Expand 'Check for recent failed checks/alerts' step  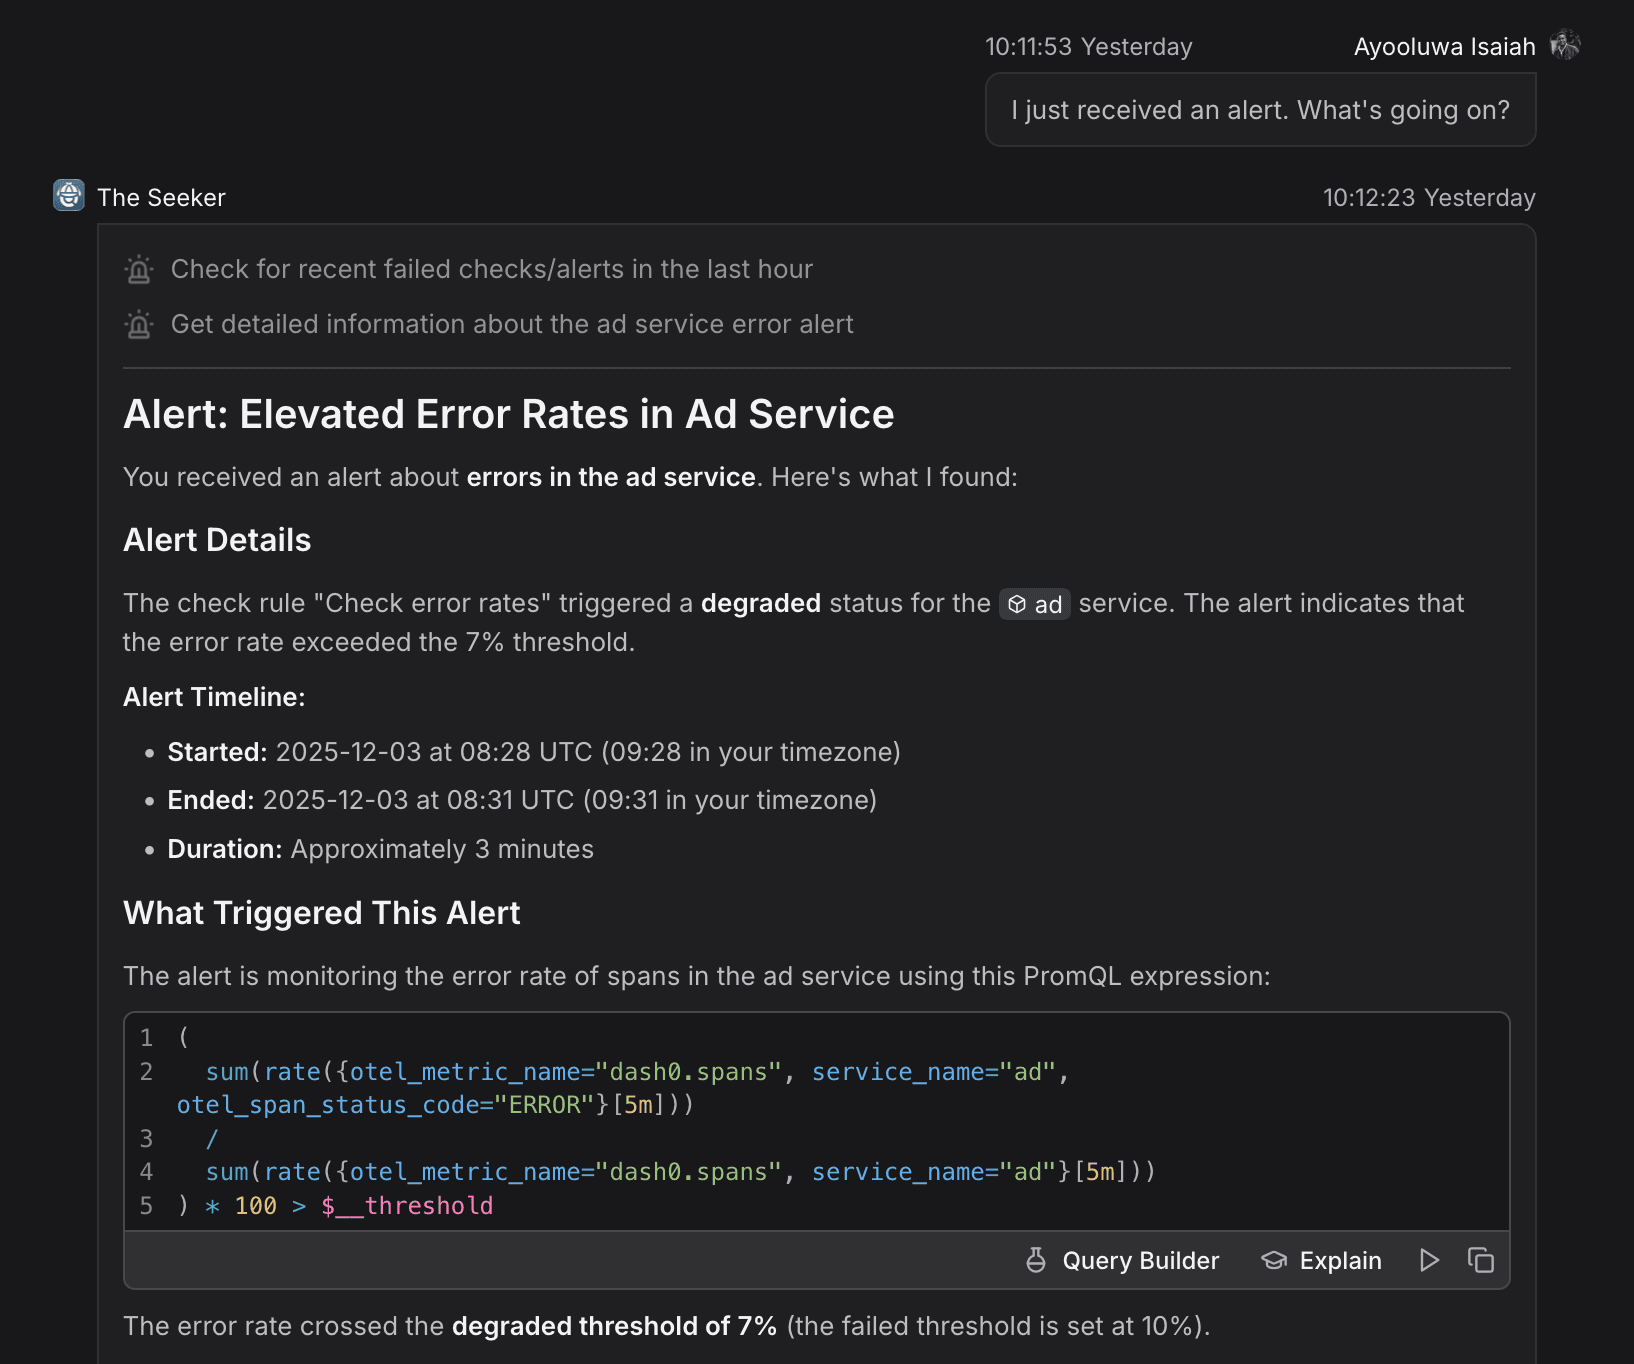(x=491, y=269)
